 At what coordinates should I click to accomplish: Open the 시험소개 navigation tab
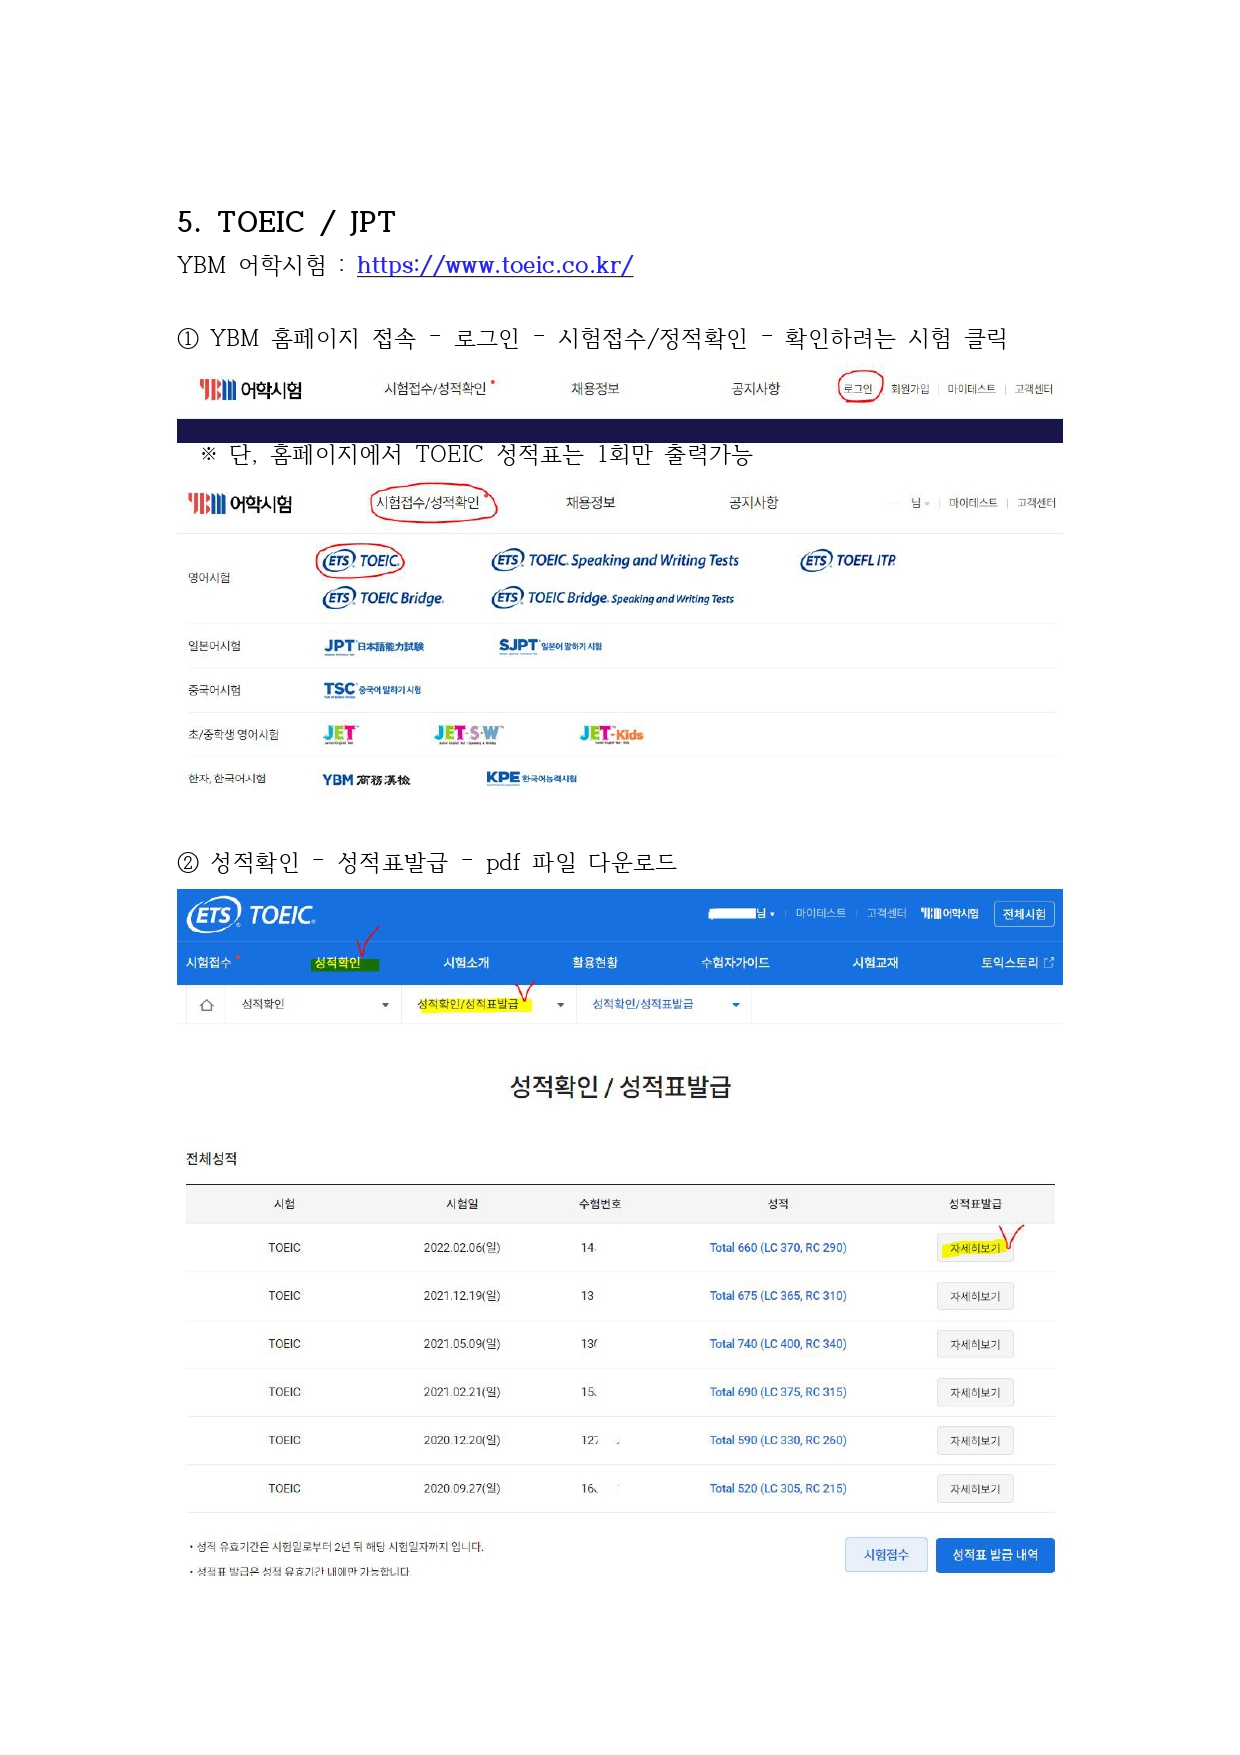click(466, 962)
